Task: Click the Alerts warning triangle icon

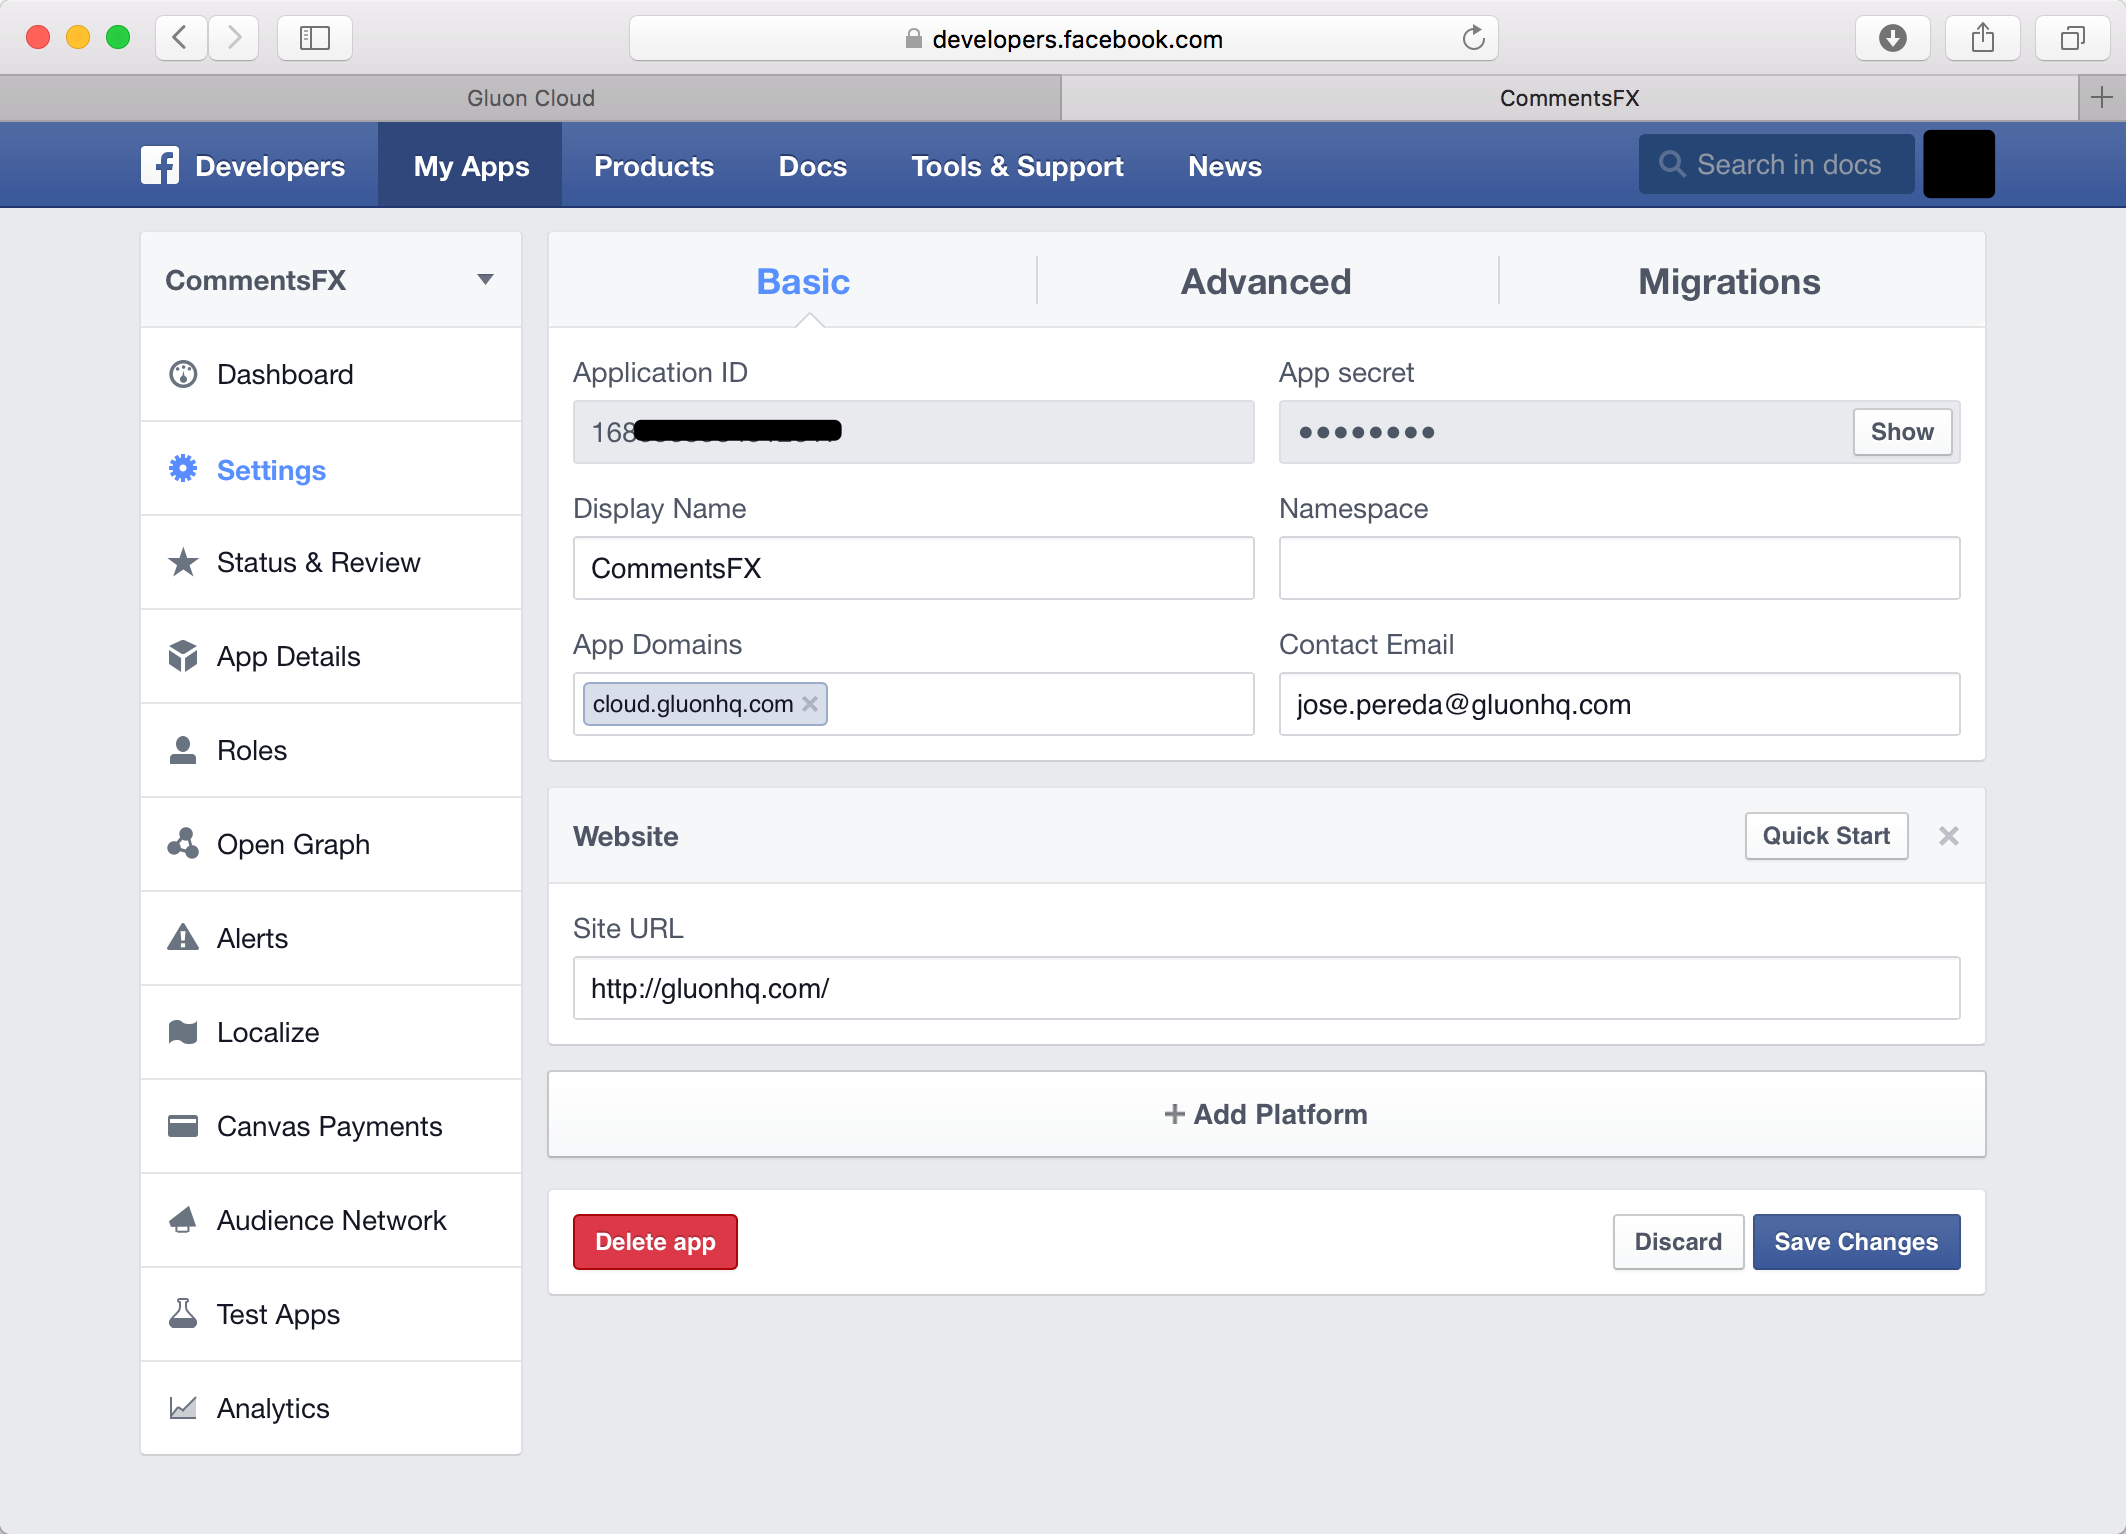Action: click(183, 938)
